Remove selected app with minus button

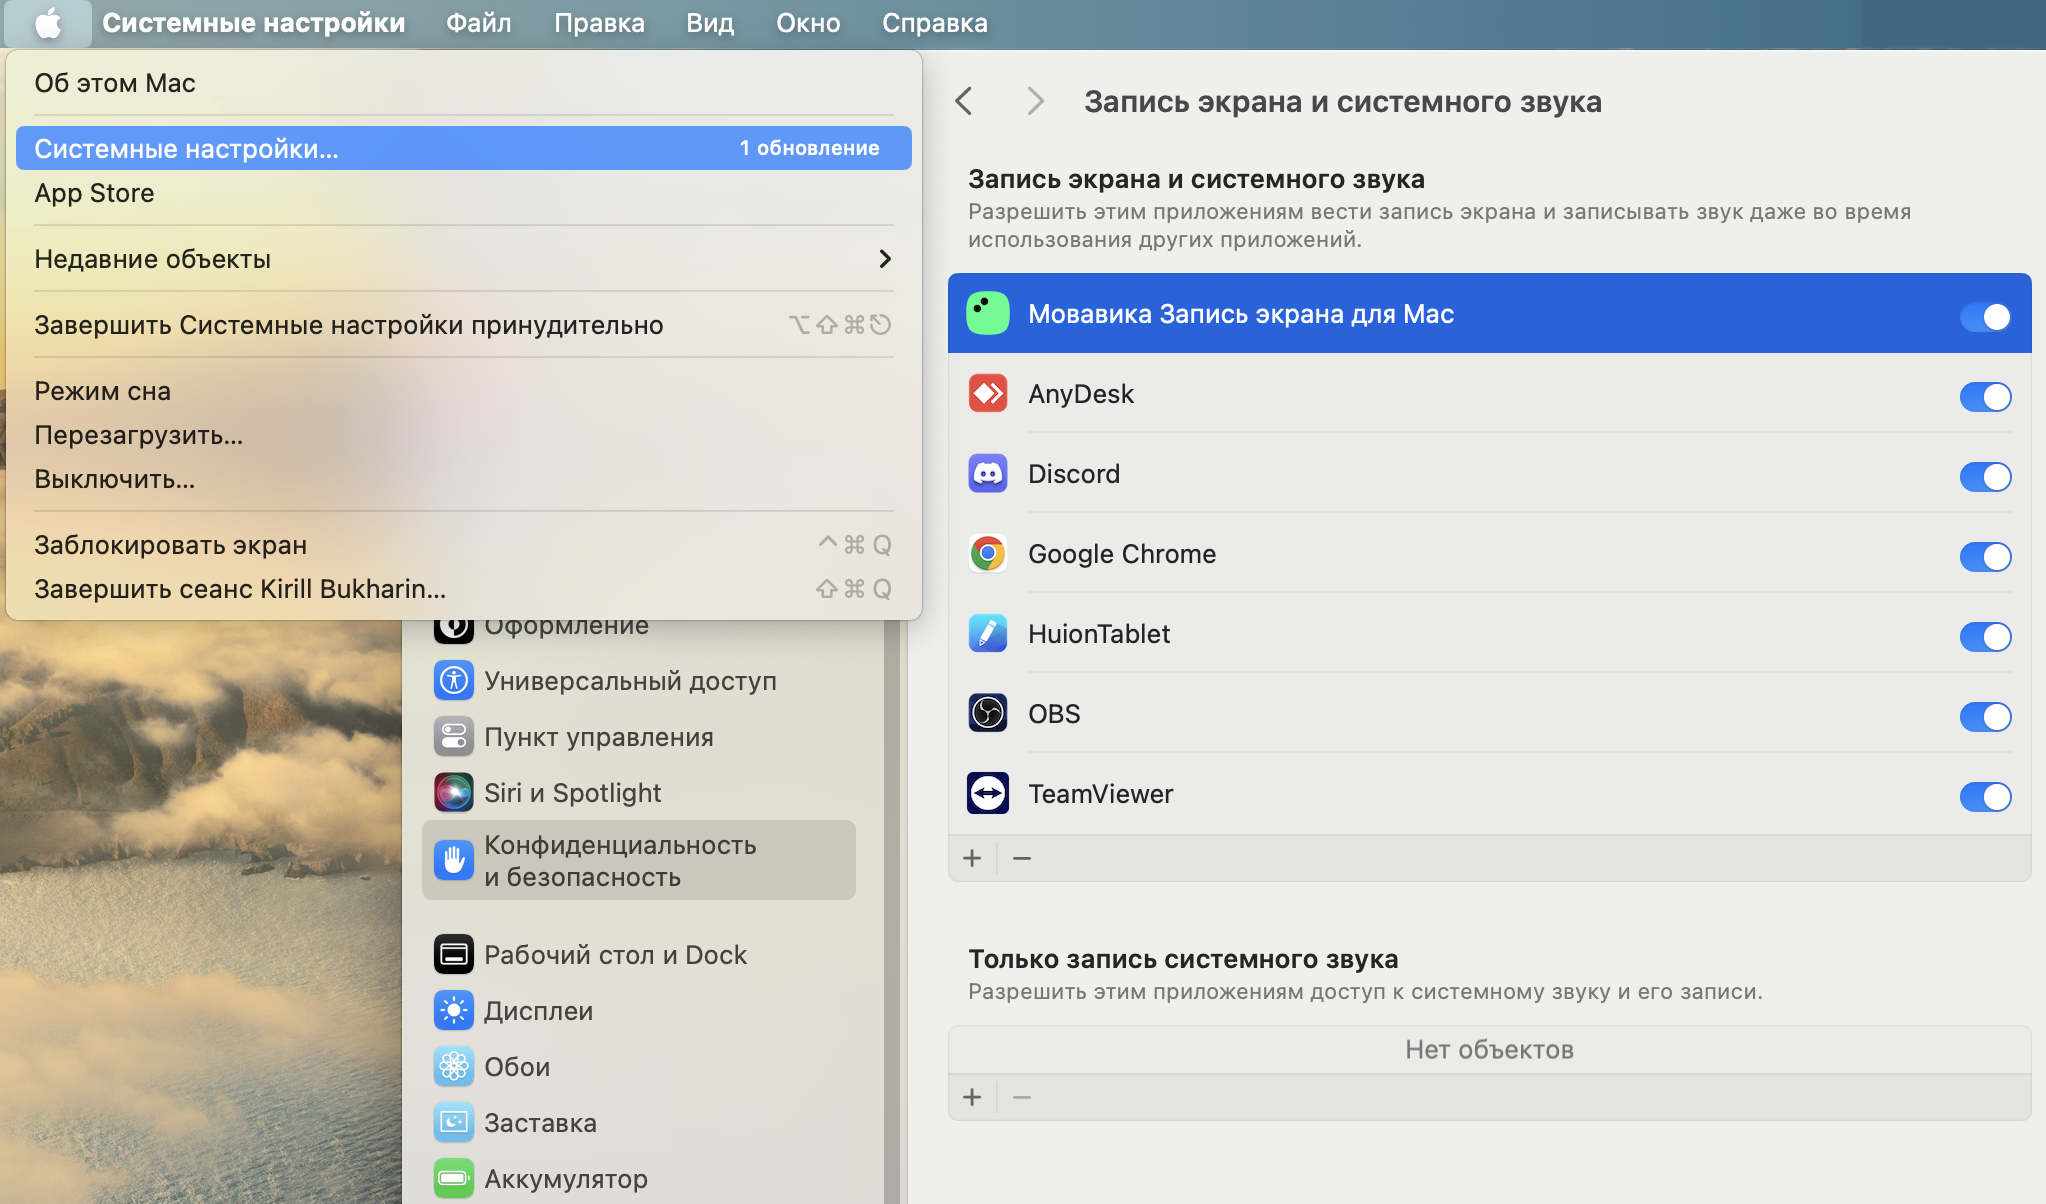click(1022, 858)
